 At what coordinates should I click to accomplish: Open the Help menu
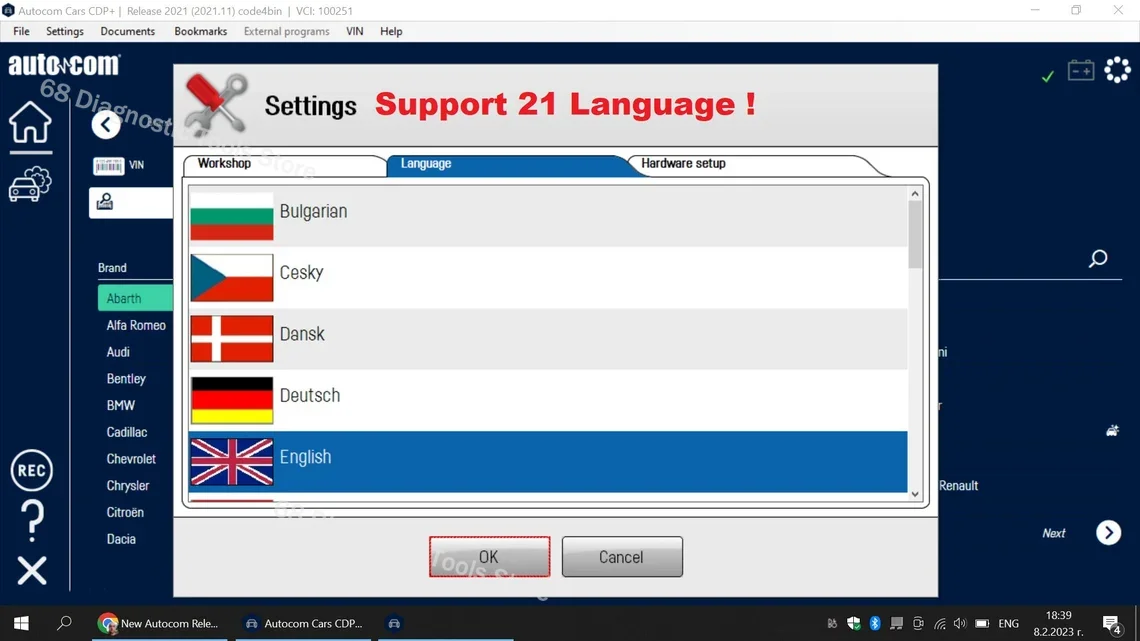(391, 31)
